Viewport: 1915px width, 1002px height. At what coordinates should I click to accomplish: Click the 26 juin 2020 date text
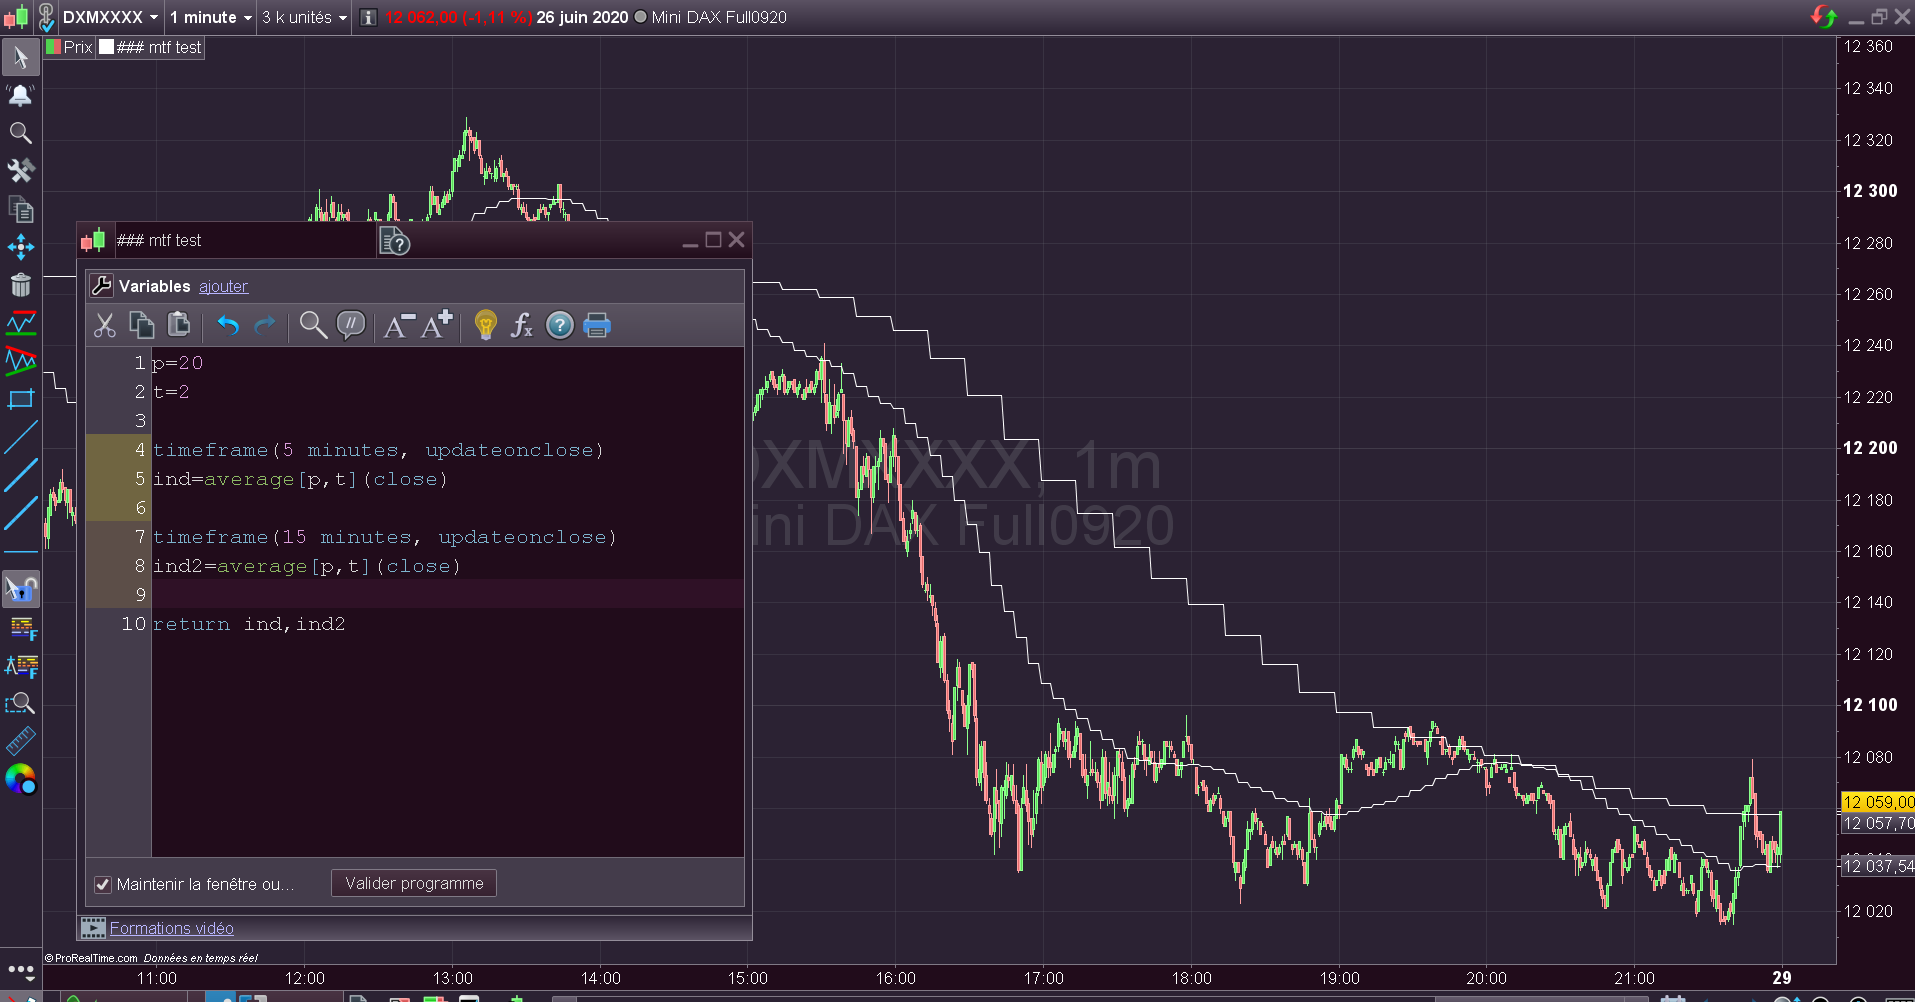pyautogui.click(x=582, y=17)
